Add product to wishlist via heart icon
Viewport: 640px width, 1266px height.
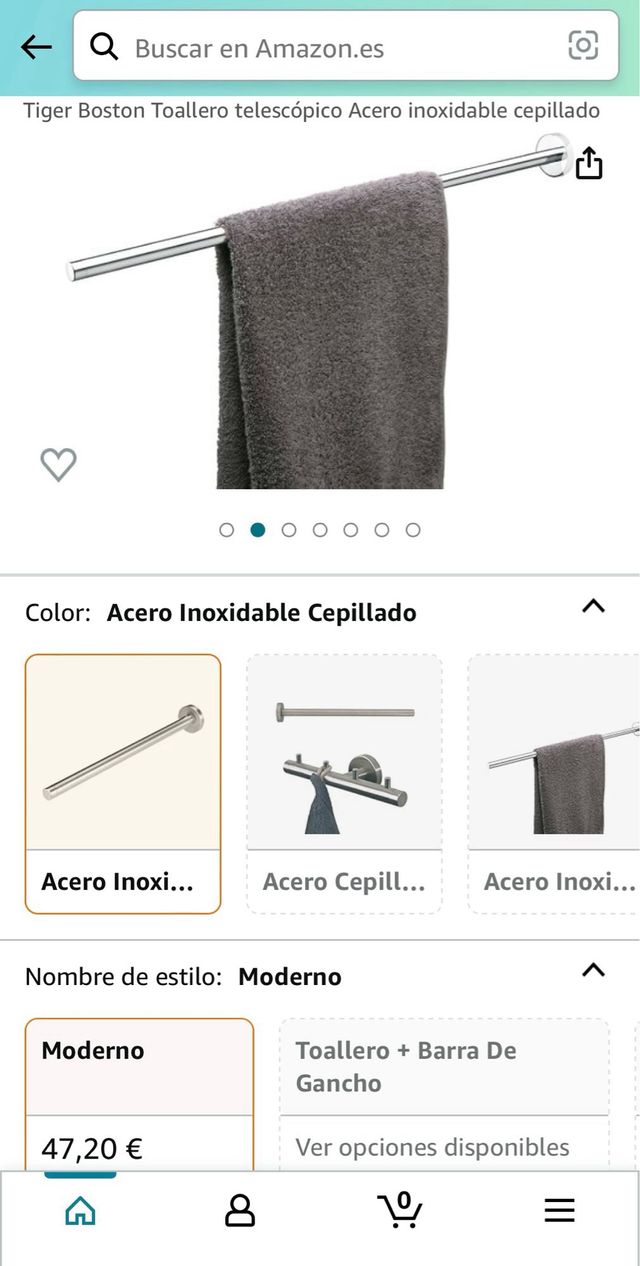tap(58, 463)
